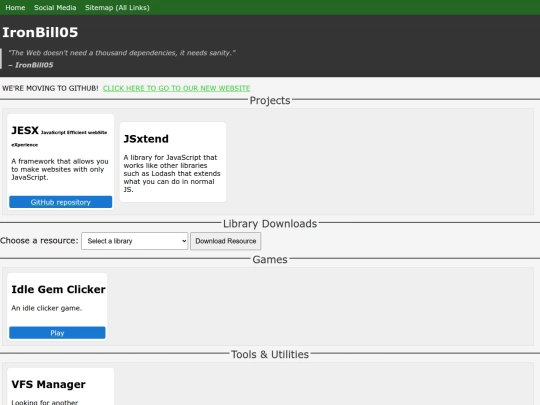Click the JESX framework description text
The image size is (540, 405).
(60, 169)
